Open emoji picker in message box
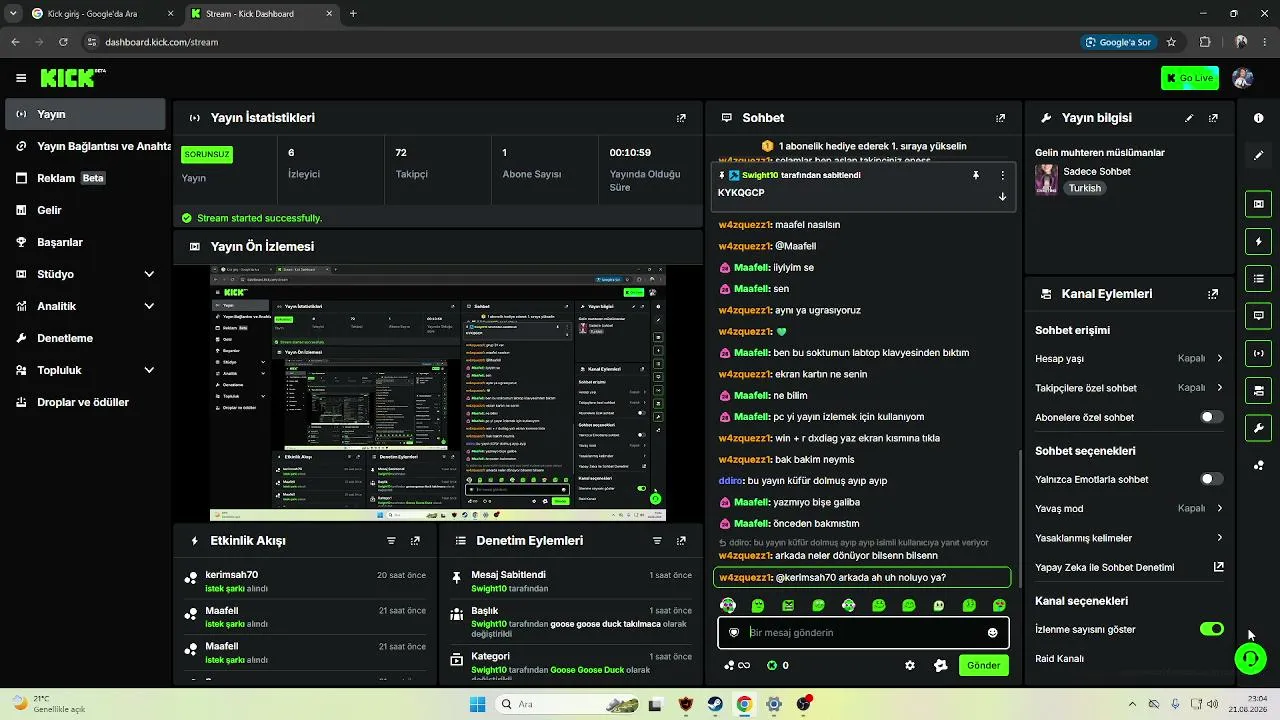The width and height of the screenshot is (1280, 720). (x=992, y=632)
